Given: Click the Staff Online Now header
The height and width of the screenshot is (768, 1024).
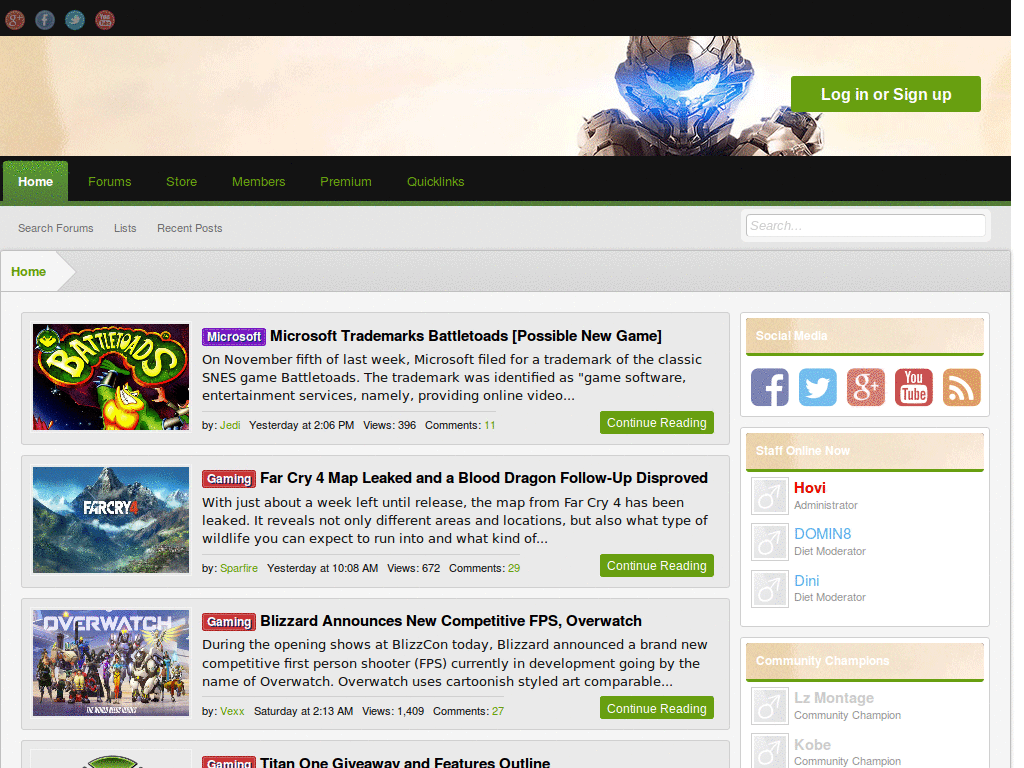Looking at the screenshot, I should pyautogui.click(x=865, y=451).
